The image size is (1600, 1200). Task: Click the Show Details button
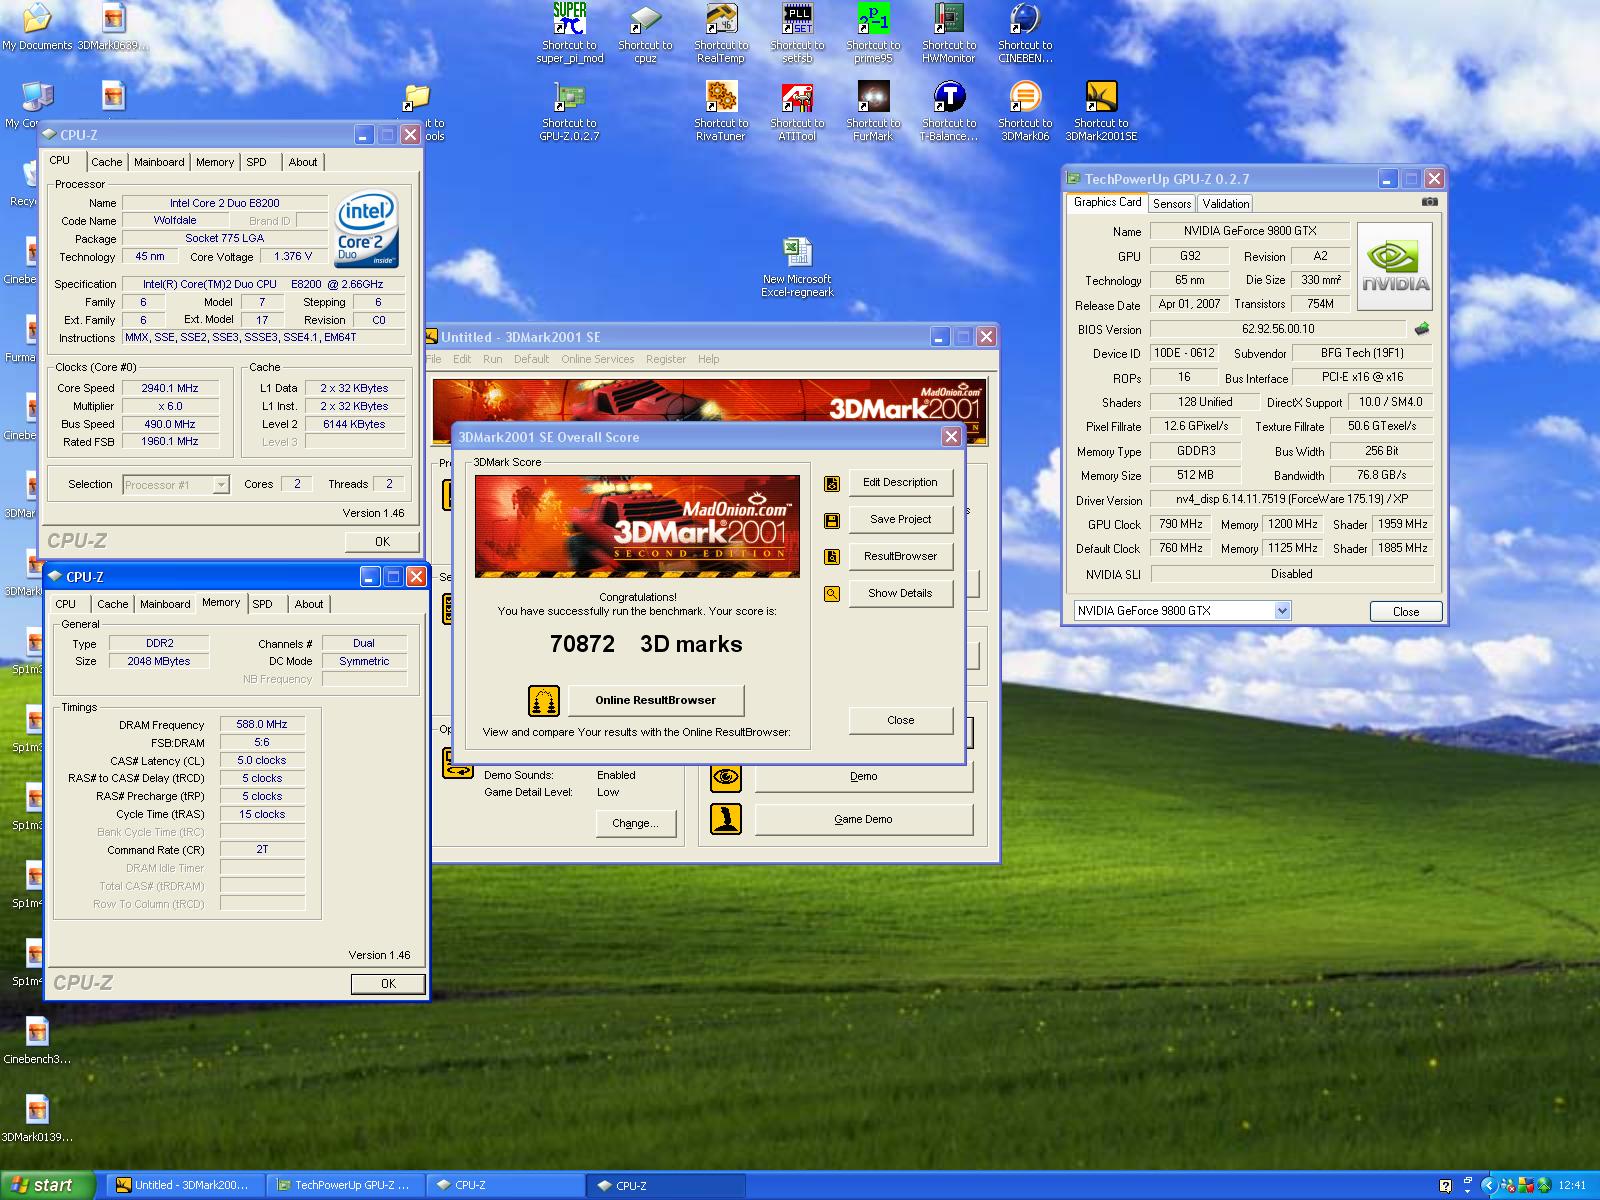tap(900, 593)
